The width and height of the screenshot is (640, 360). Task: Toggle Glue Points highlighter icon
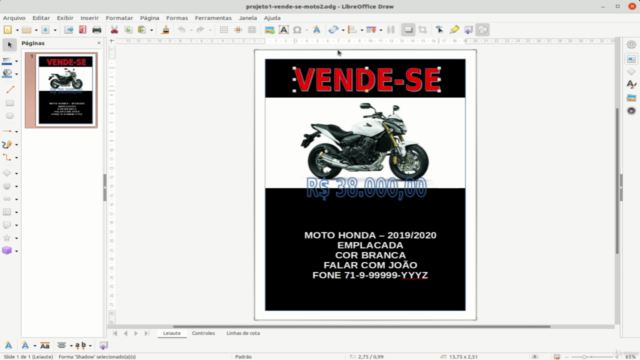[454, 30]
